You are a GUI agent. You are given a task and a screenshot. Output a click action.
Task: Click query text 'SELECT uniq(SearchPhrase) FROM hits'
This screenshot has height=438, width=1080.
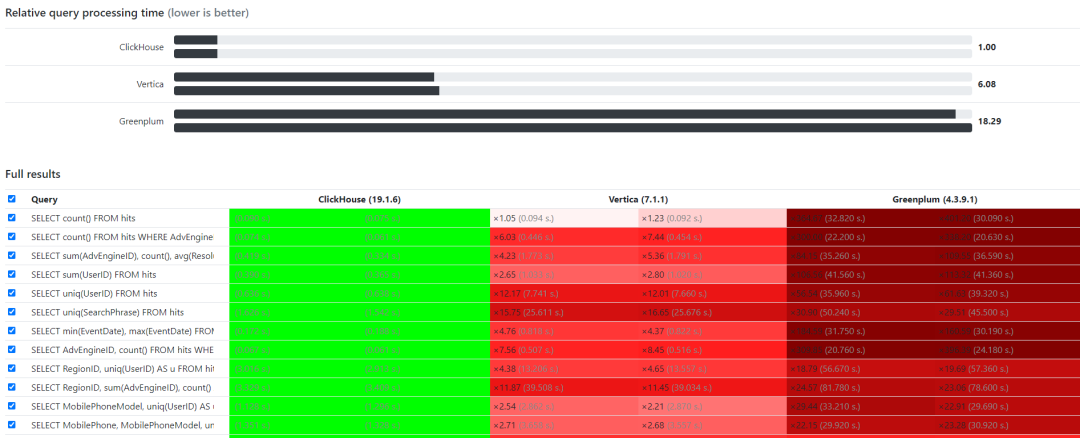click(107, 312)
